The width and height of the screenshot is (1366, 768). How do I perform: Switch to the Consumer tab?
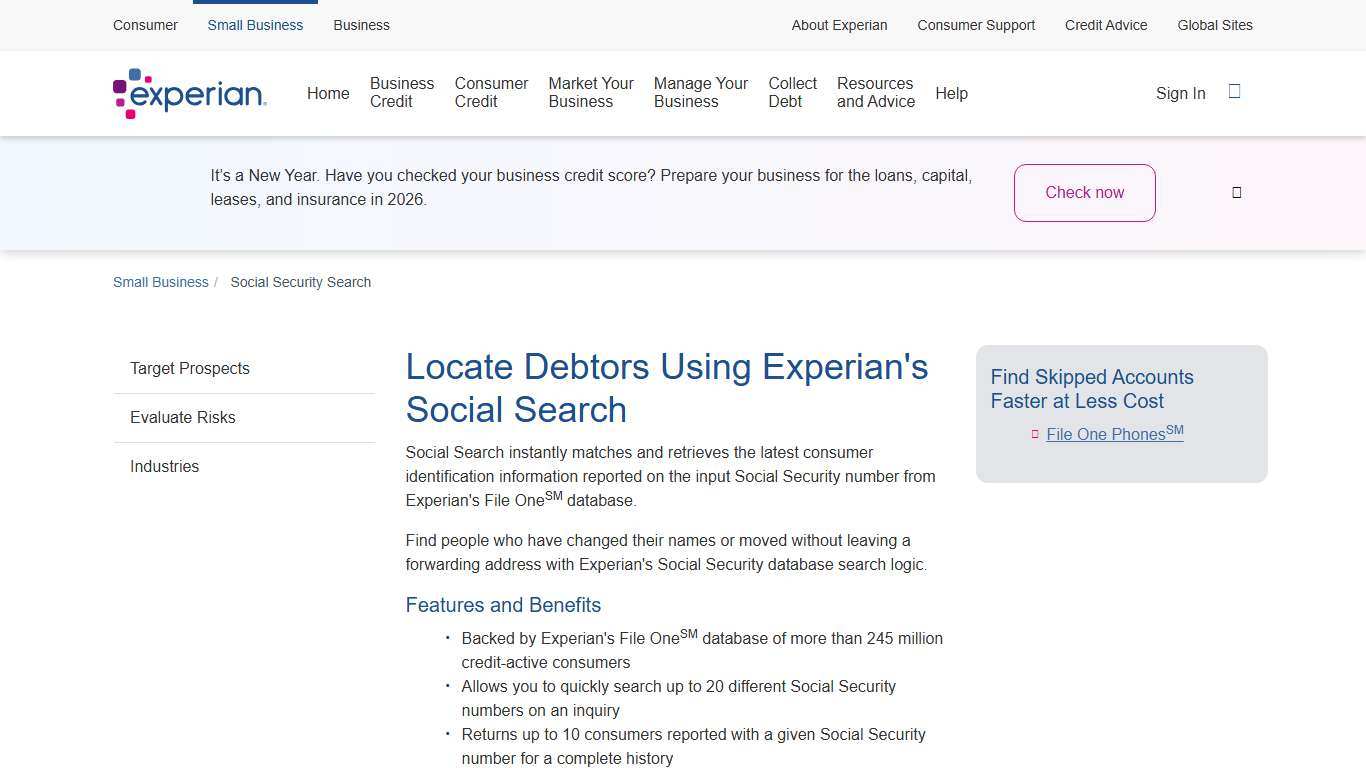click(x=145, y=25)
